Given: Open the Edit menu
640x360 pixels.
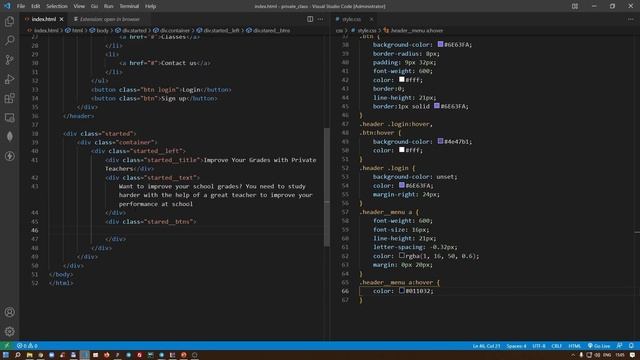Looking at the screenshot, I should click(36, 6).
